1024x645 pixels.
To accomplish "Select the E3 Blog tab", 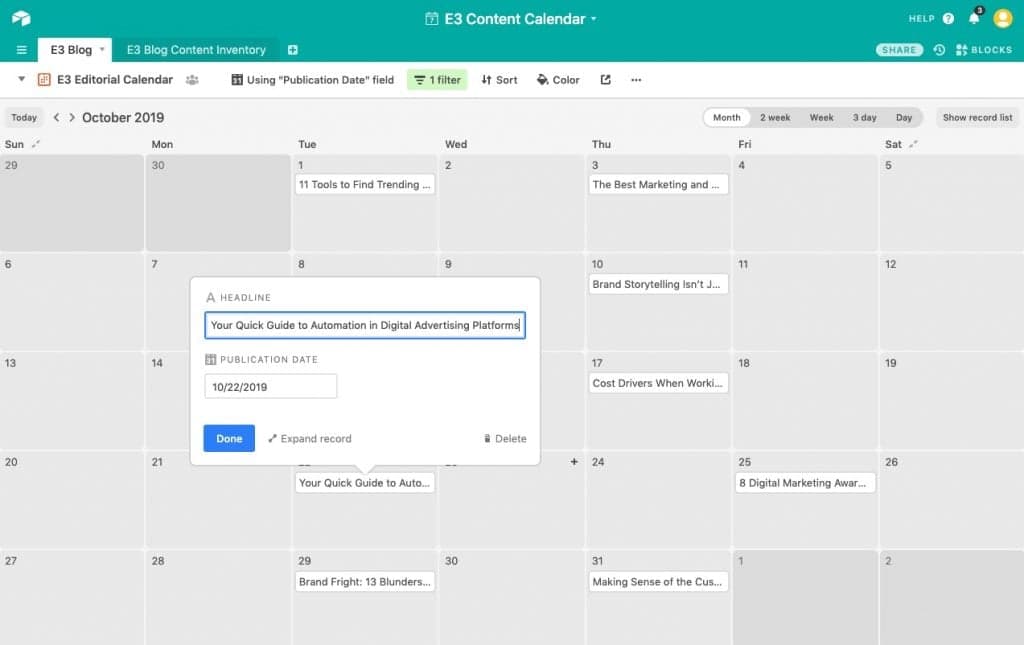I will [71, 50].
